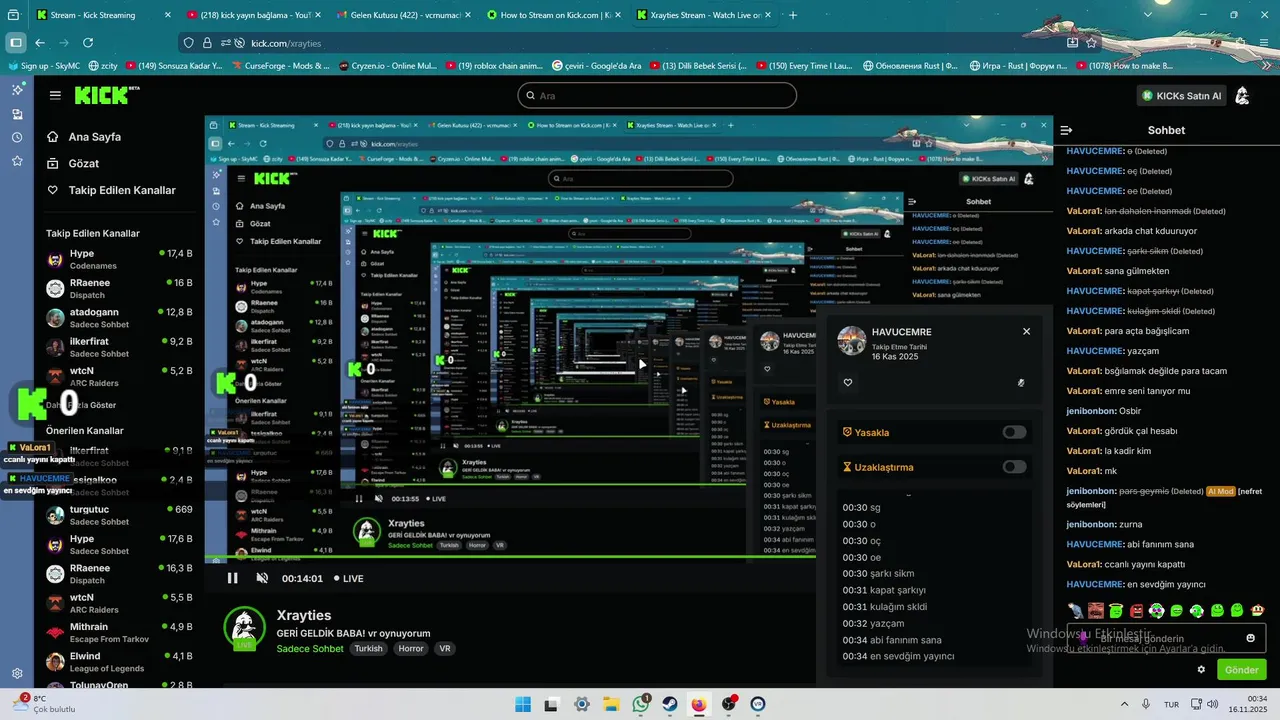
Task: Go back to previous page
Action: pos(40,43)
